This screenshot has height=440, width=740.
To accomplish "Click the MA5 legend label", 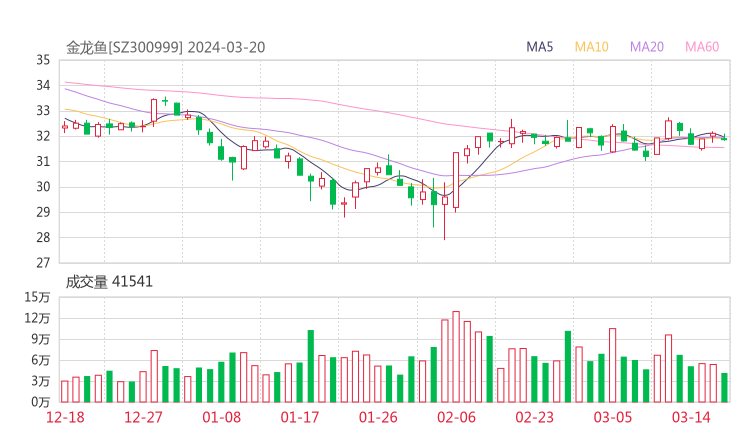I will pos(539,47).
